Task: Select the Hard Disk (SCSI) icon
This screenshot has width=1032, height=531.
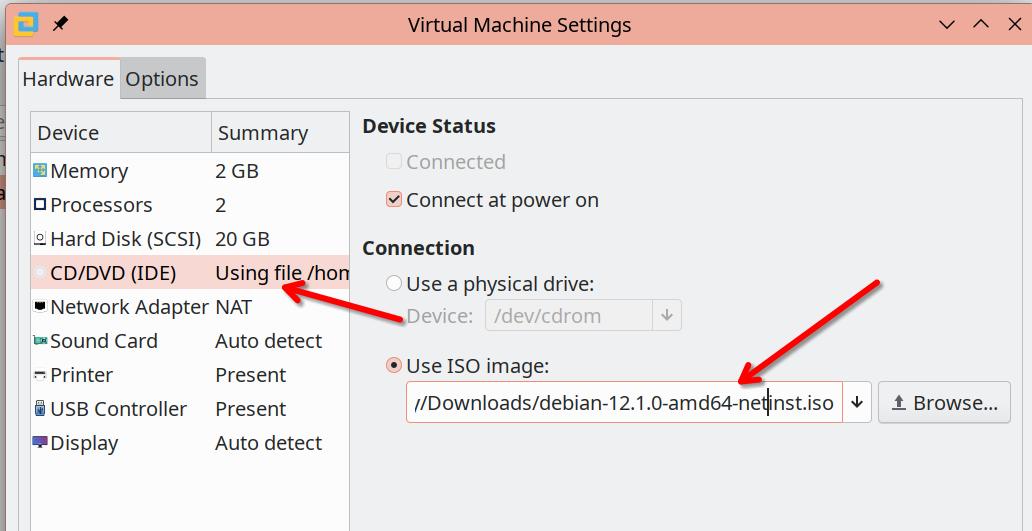Action: tap(40, 239)
